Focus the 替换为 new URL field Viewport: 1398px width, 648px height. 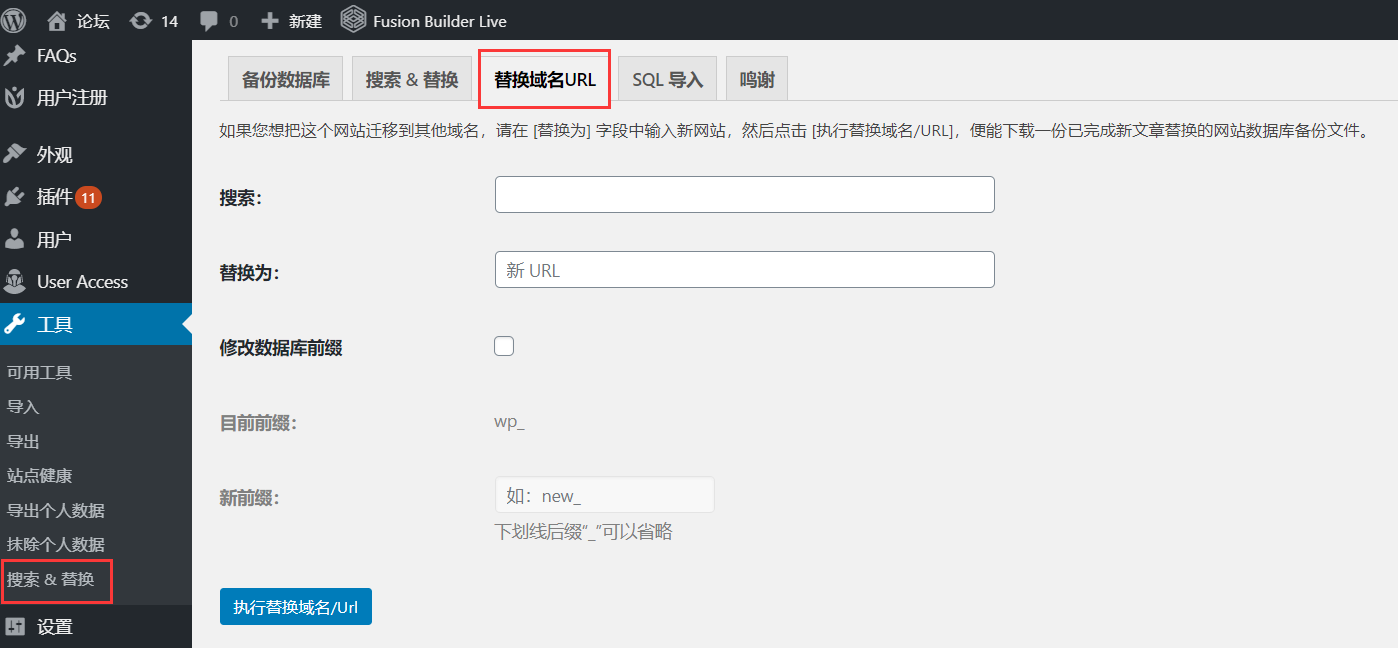coord(744,270)
